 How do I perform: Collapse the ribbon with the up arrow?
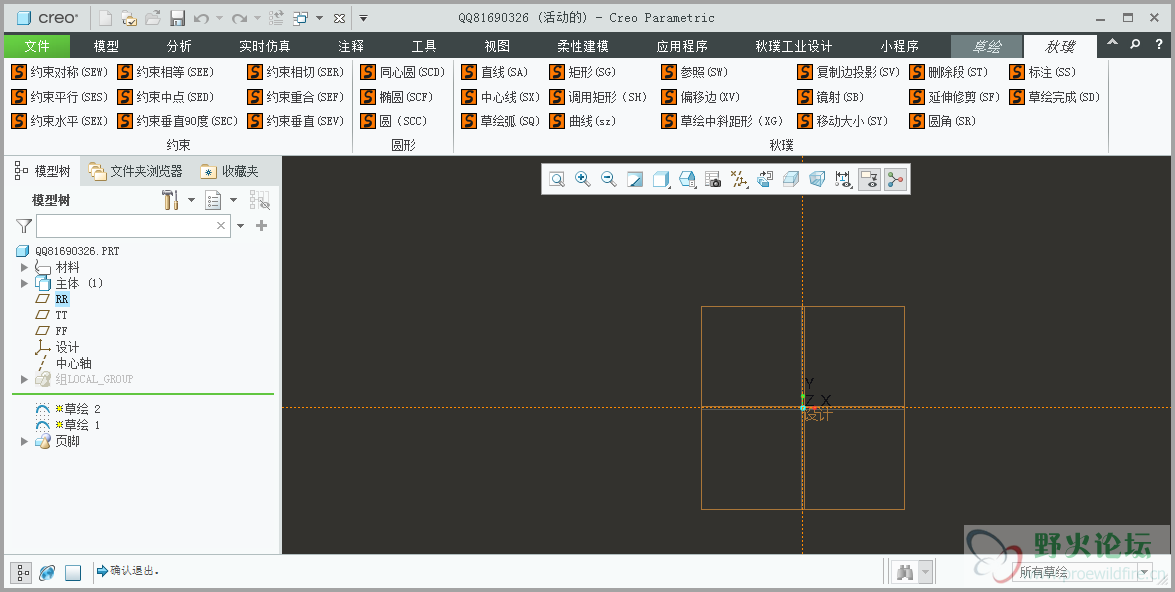[x=1112, y=43]
